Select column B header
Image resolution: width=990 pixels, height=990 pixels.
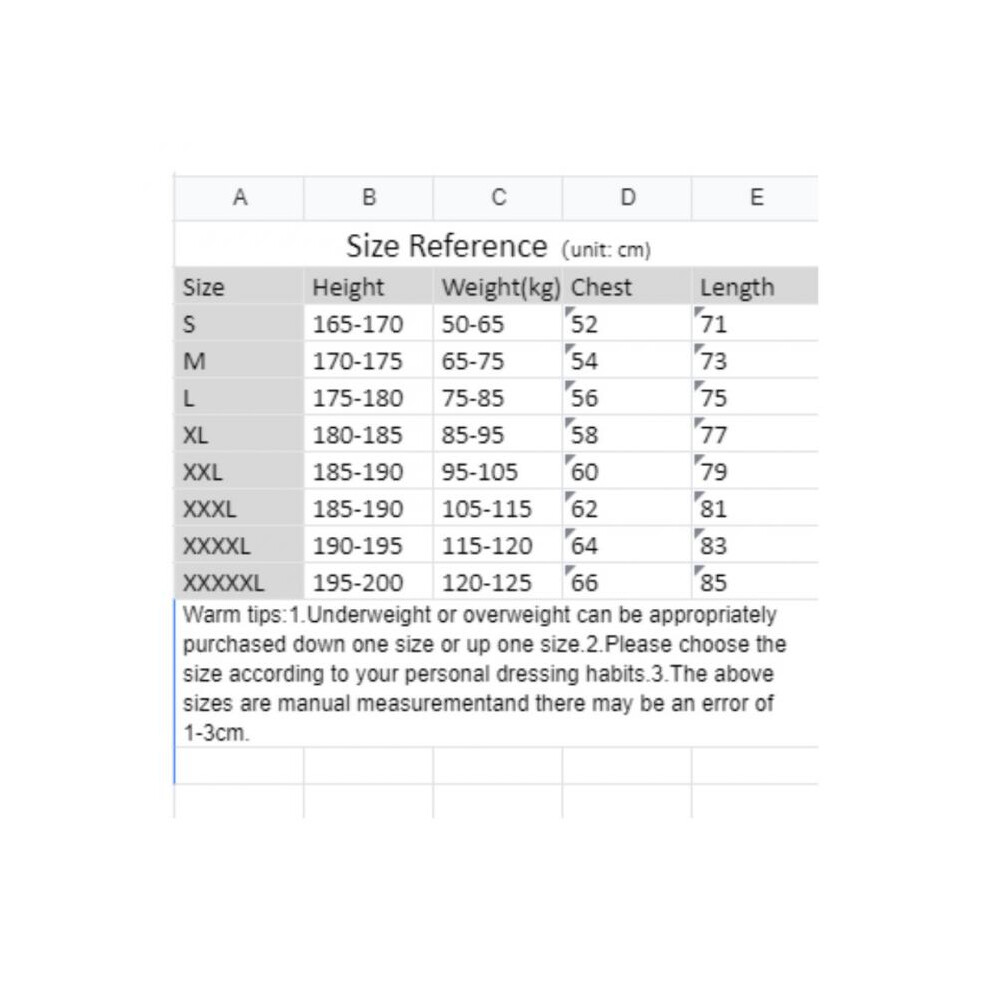tap(369, 198)
